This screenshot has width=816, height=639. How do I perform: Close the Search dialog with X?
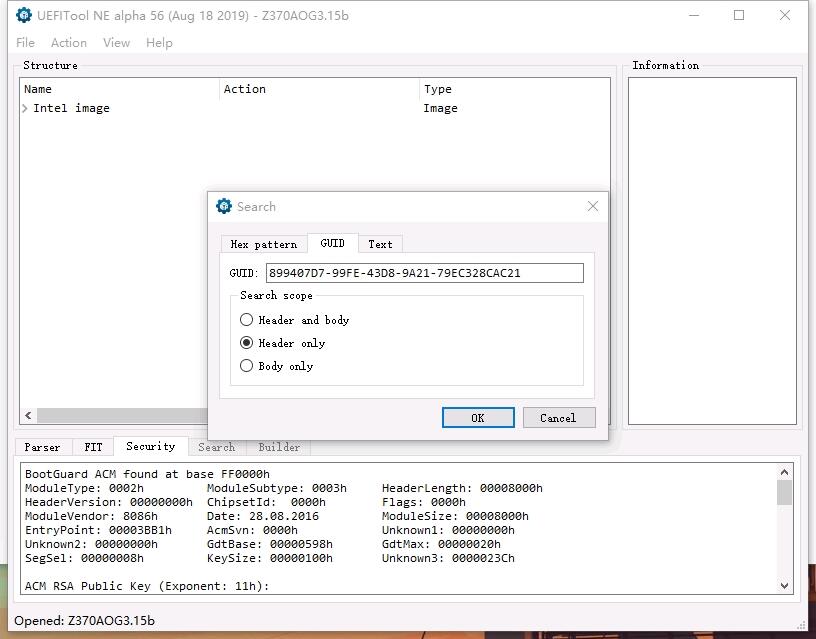(593, 206)
